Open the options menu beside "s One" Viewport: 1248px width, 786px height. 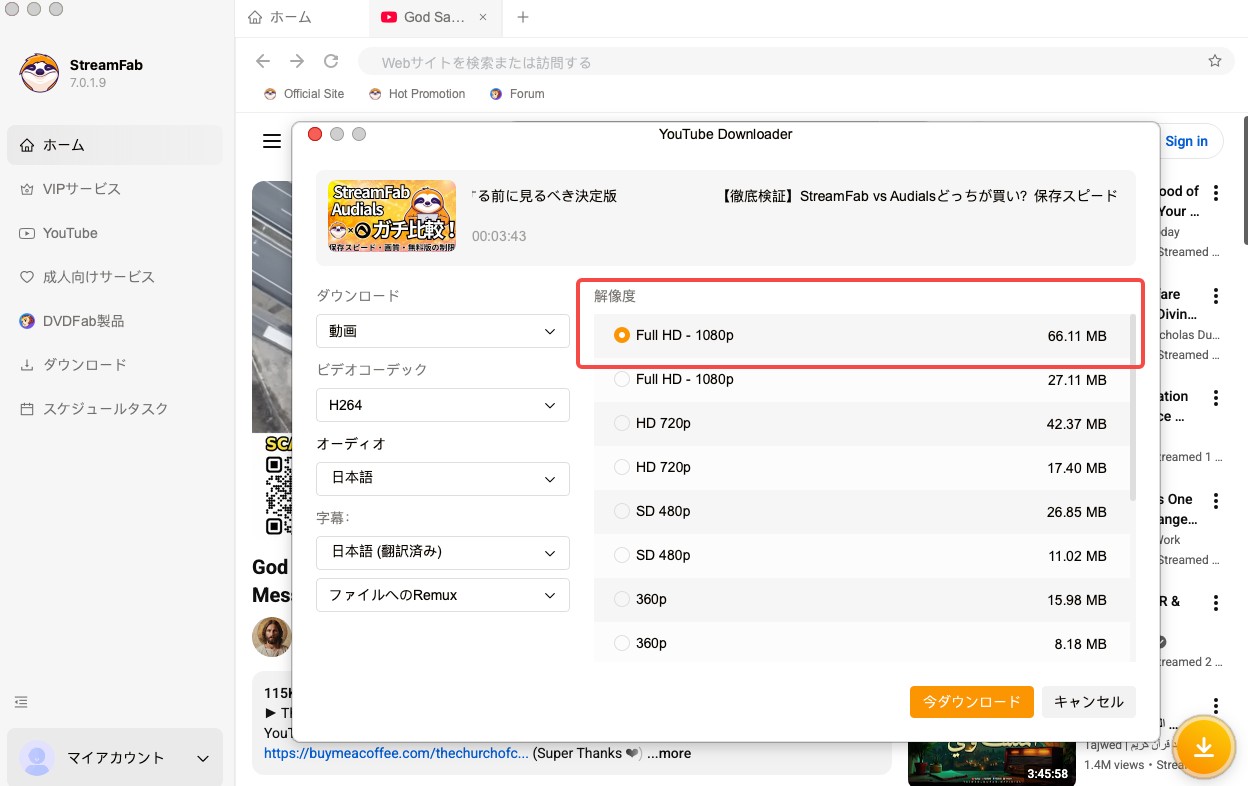(1216, 501)
